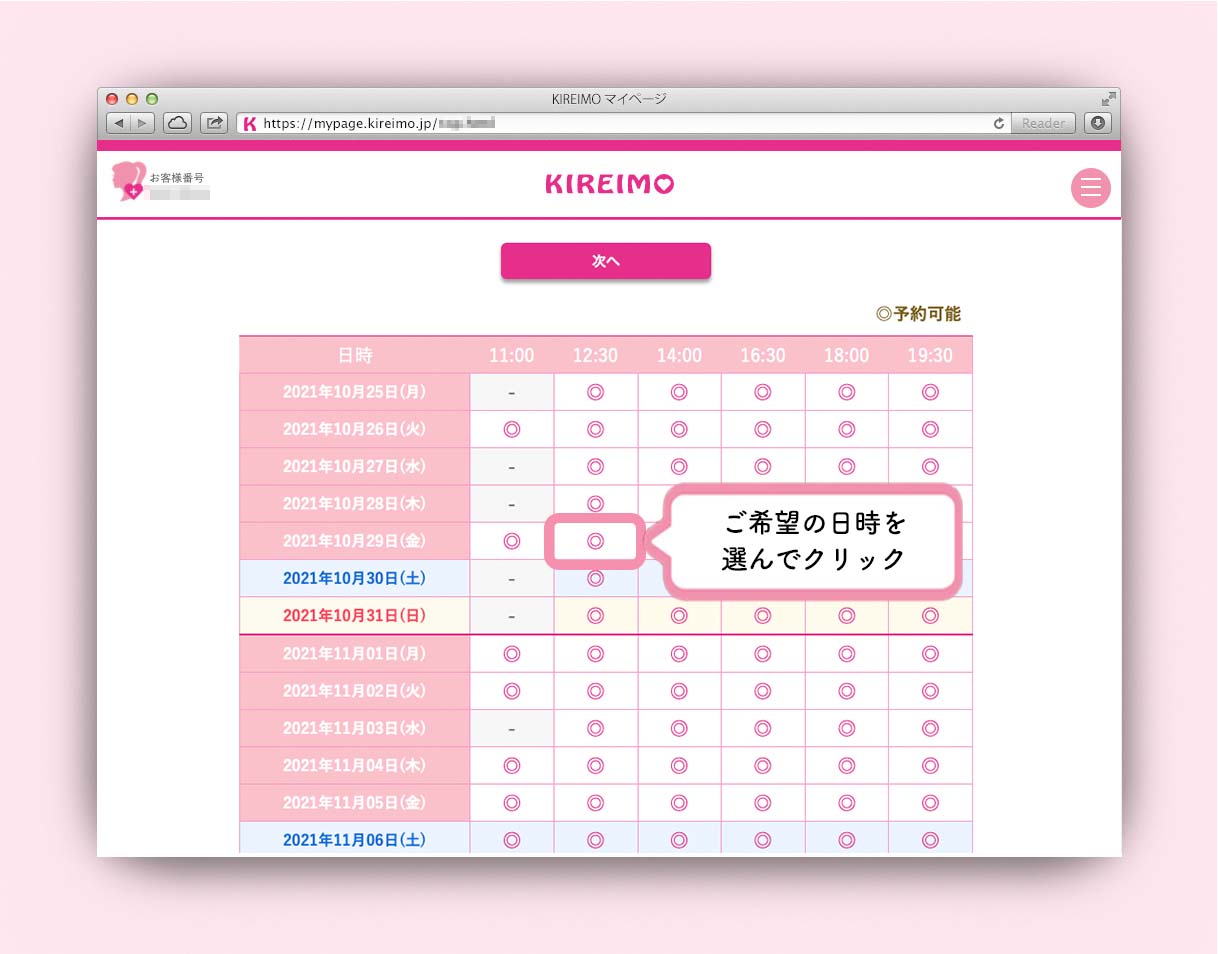Focus the mypage.kireimo.jp address field

pyautogui.click(x=624, y=124)
